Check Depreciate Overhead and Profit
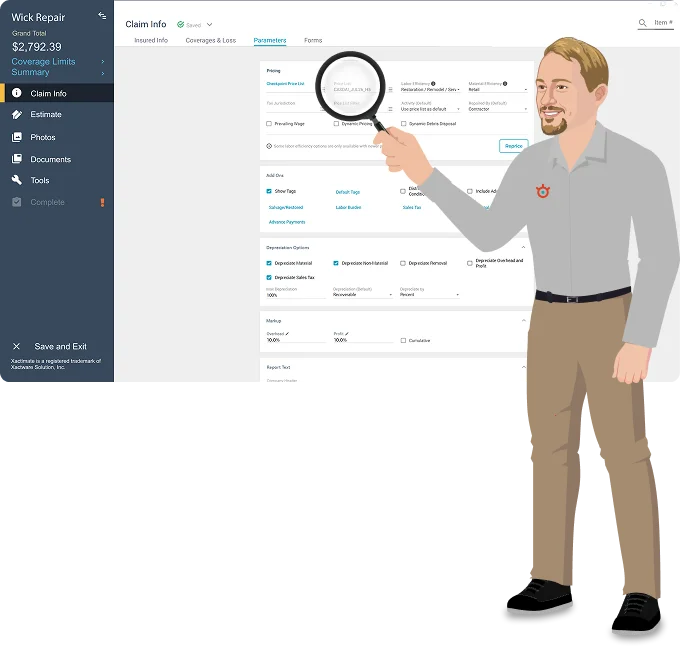 (x=469, y=263)
